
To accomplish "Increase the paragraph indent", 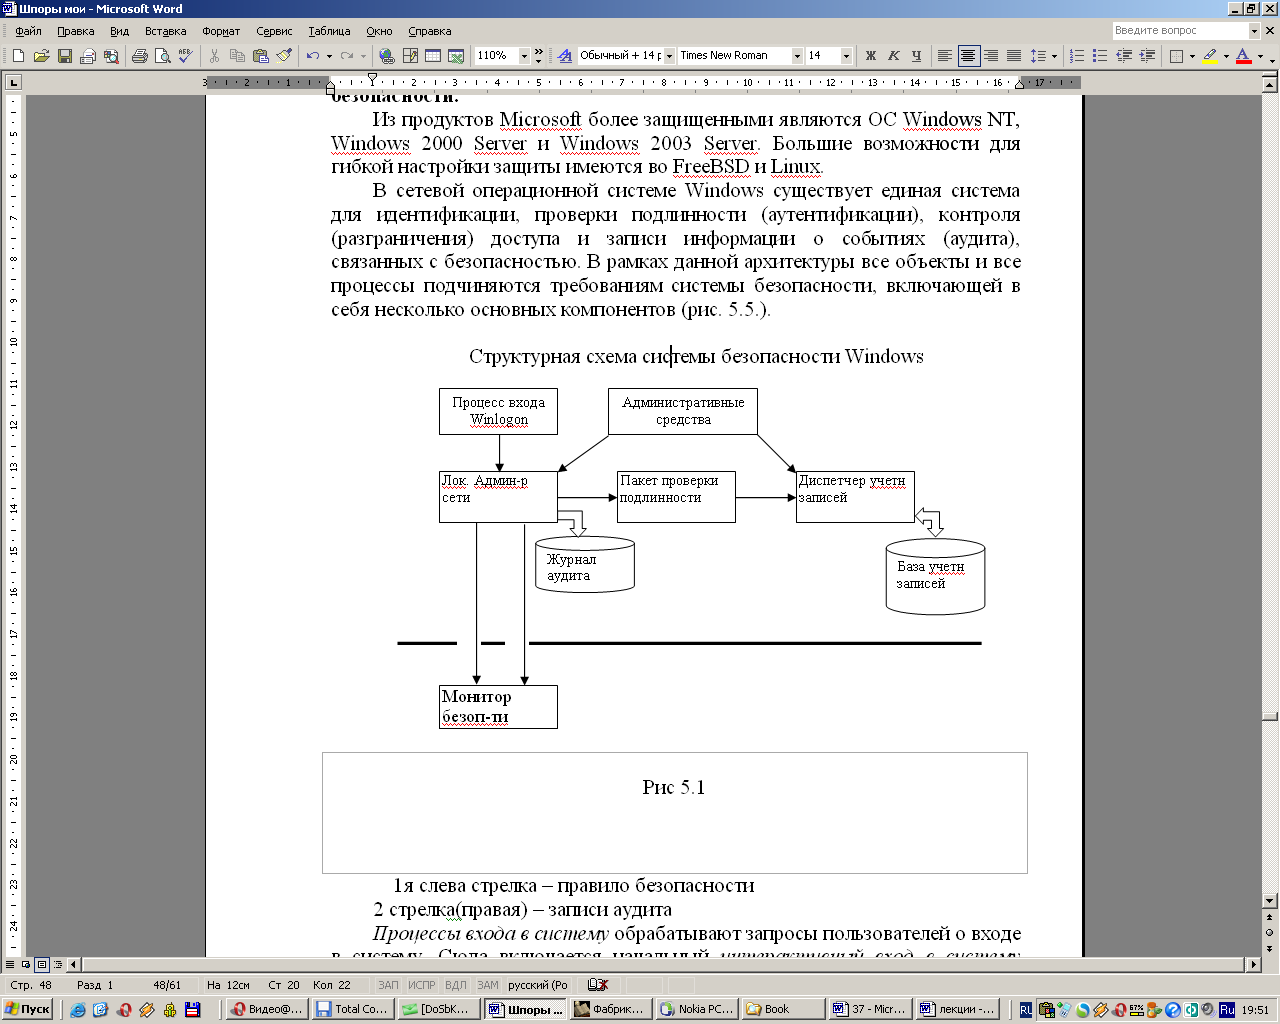I will [x=1147, y=56].
